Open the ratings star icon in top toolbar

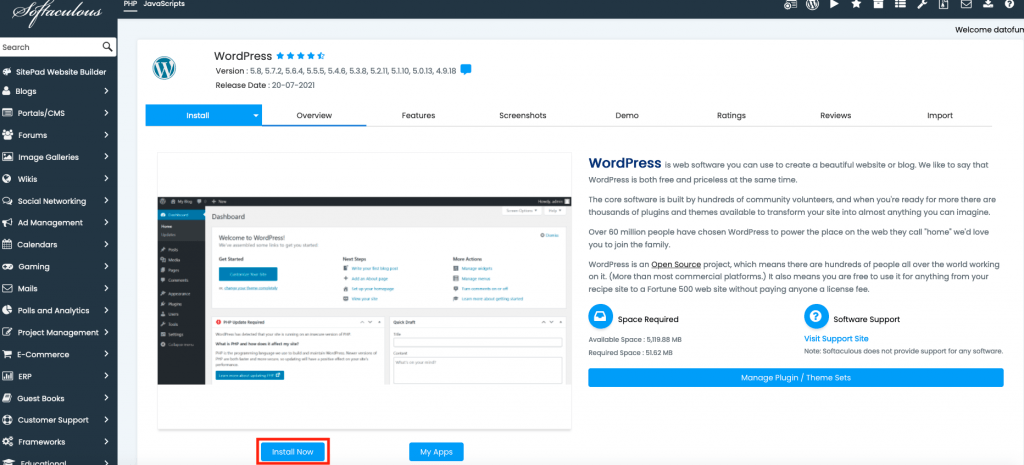(x=856, y=4)
